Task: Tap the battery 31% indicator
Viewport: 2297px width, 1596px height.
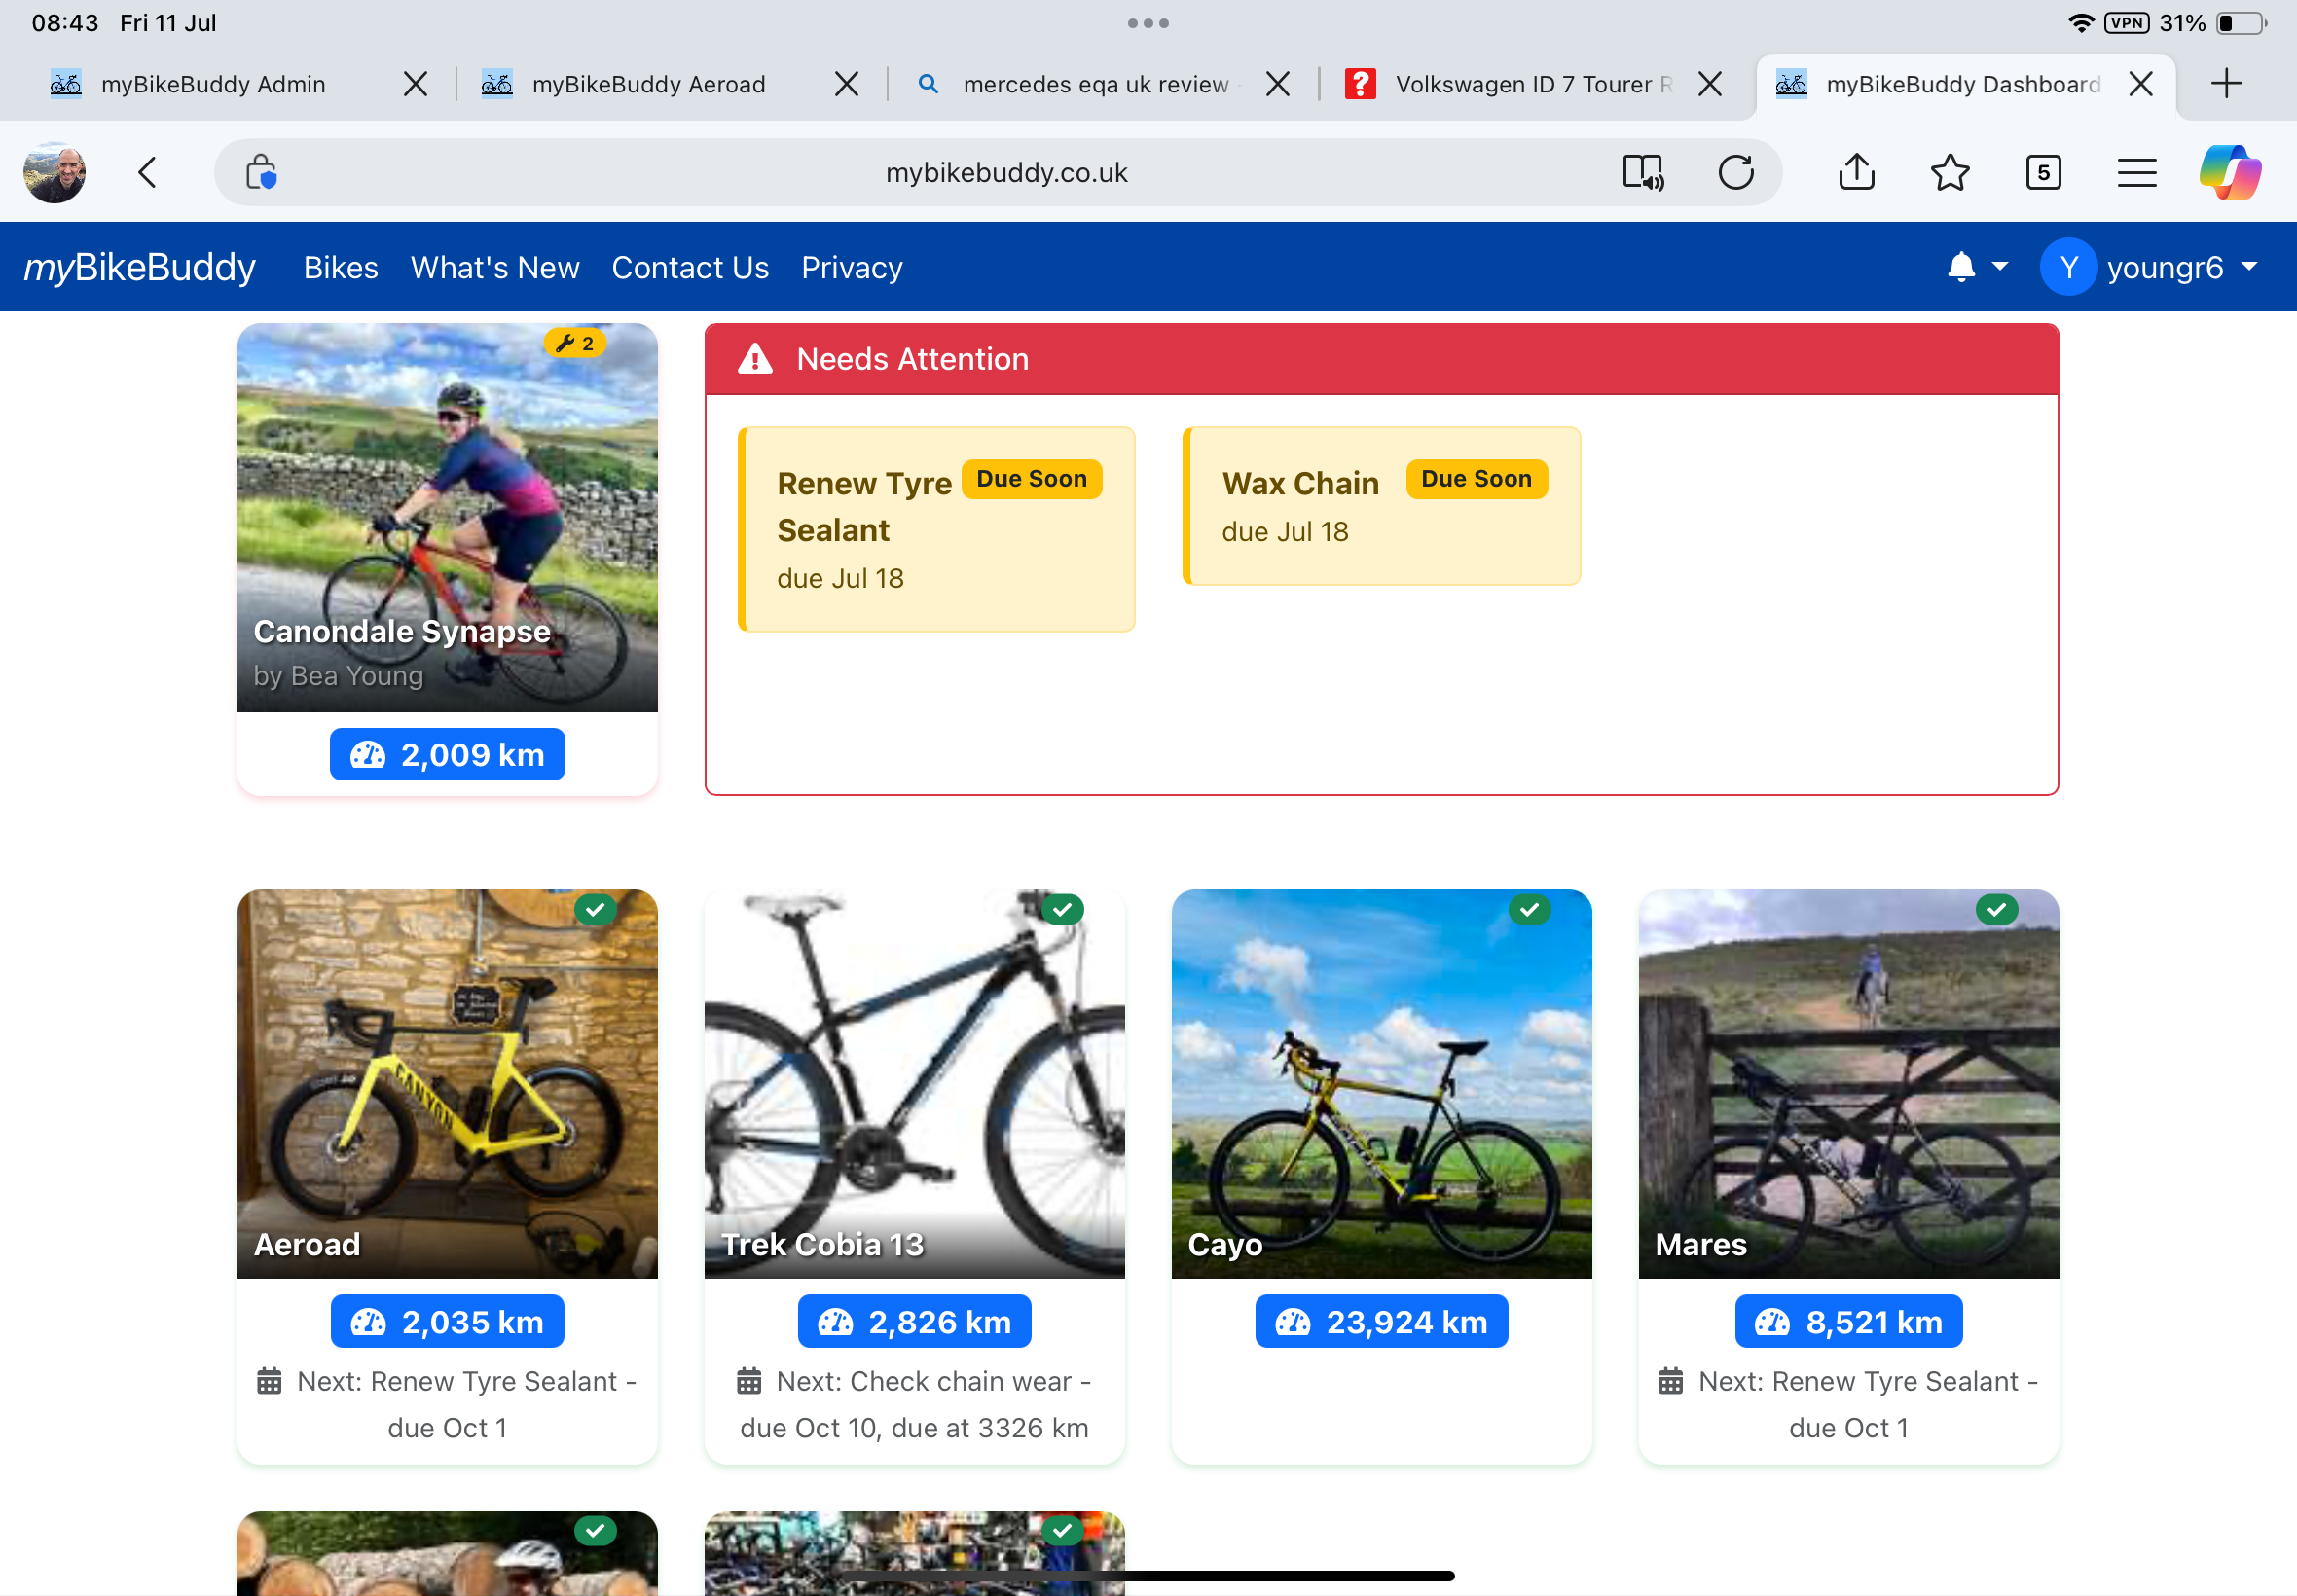Action: (2213, 22)
